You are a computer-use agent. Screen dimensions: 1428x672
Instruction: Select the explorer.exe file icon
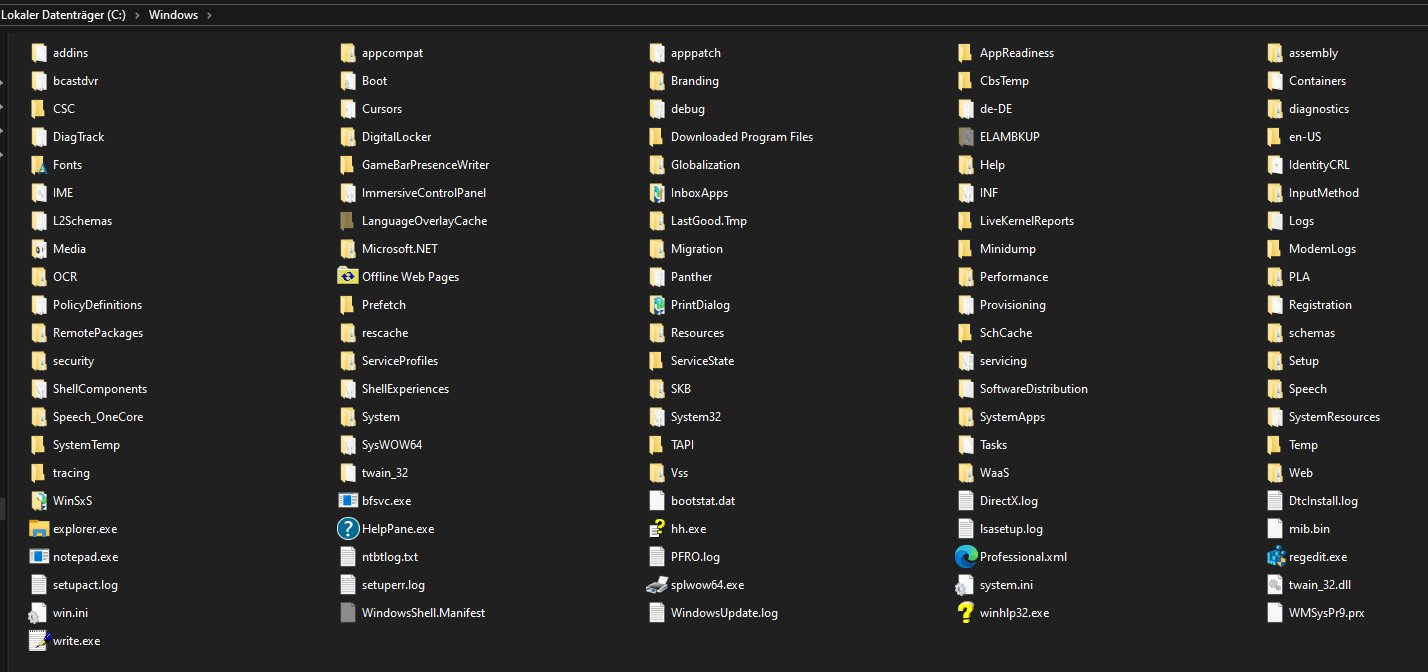point(39,529)
